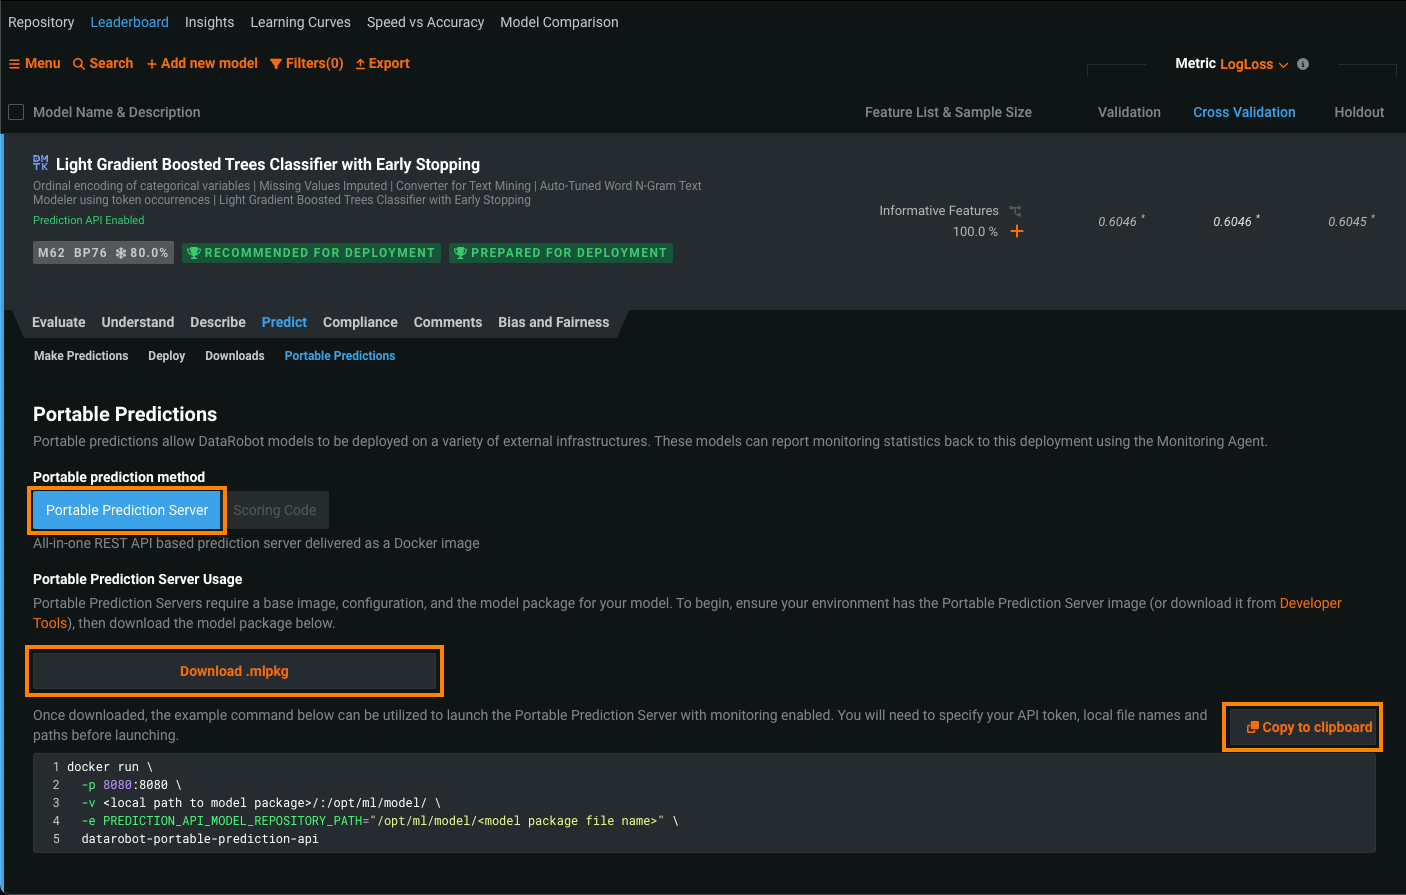Click the feature list branch icon
Image resolution: width=1406 pixels, height=895 pixels.
click(1016, 211)
